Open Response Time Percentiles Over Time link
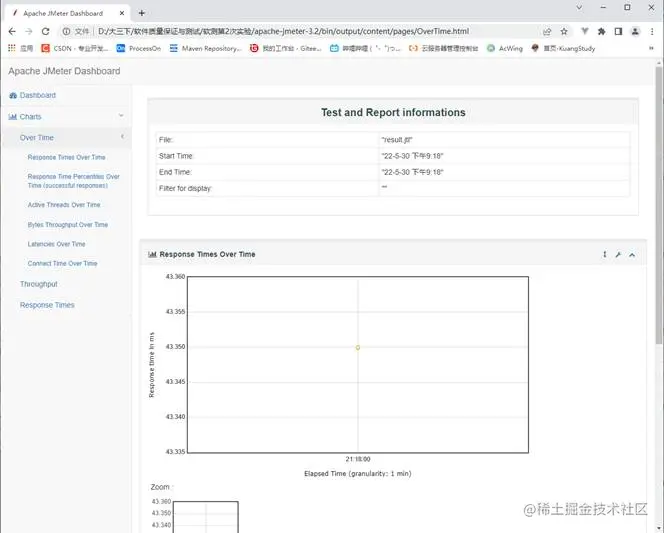This screenshot has width=664, height=533. (74, 181)
